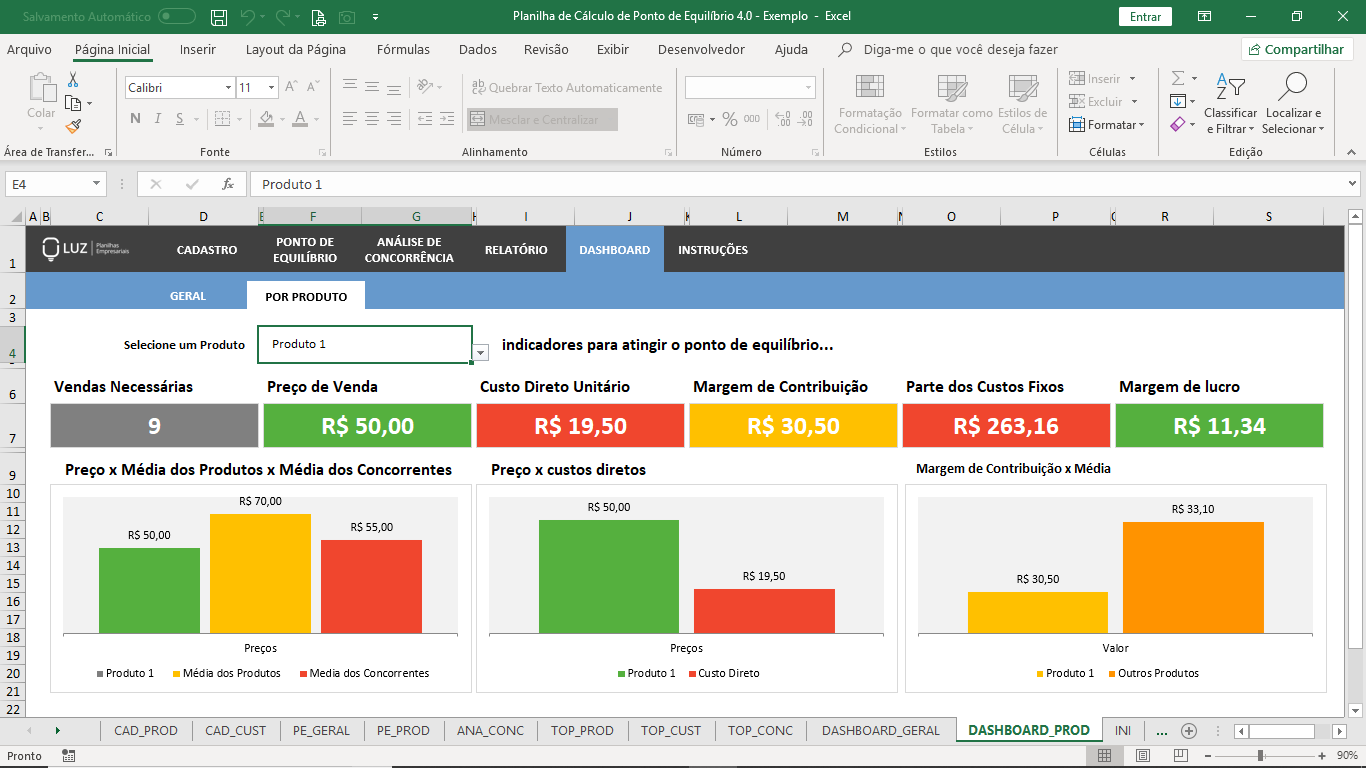Click the Save icon in title bar
The image size is (1366, 768).
click(x=219, y=17)
